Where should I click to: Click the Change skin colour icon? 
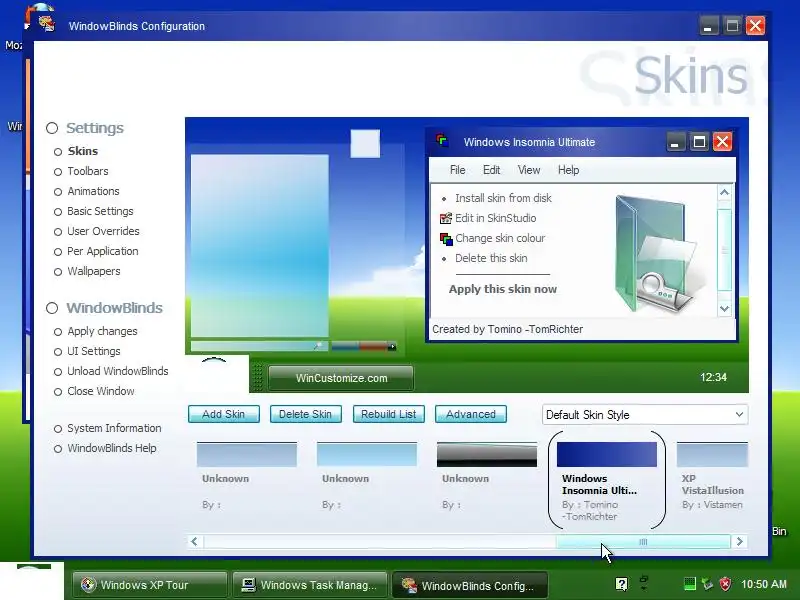pyautogui.click(x=446, y=239)
